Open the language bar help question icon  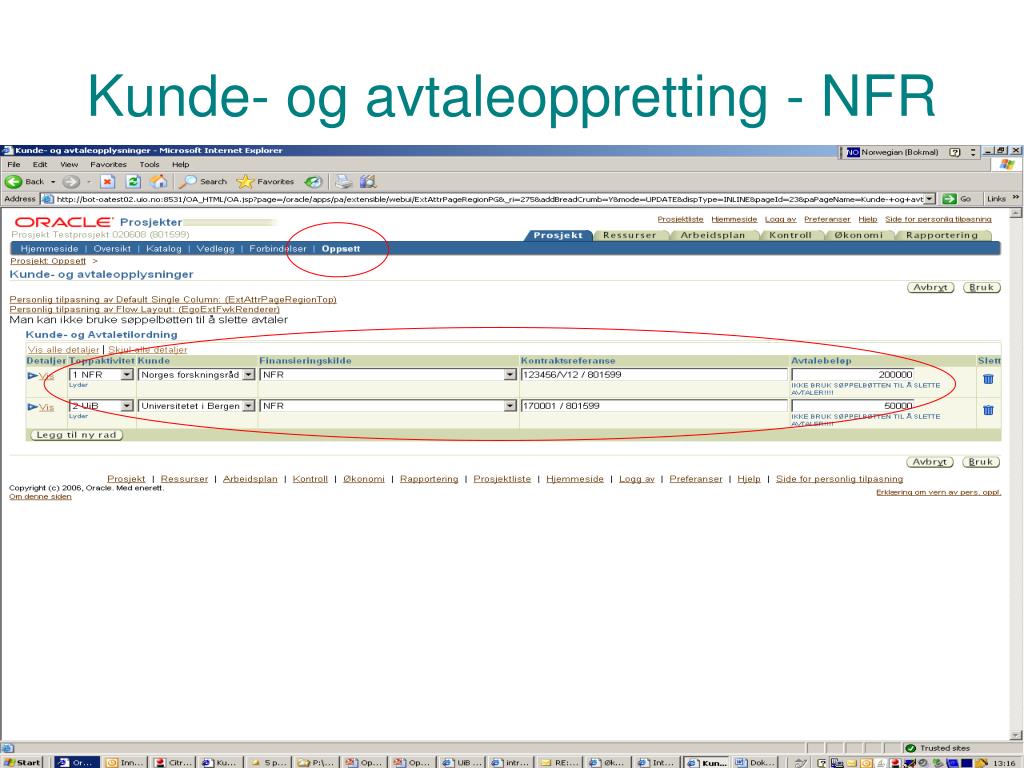pos(955,152)
